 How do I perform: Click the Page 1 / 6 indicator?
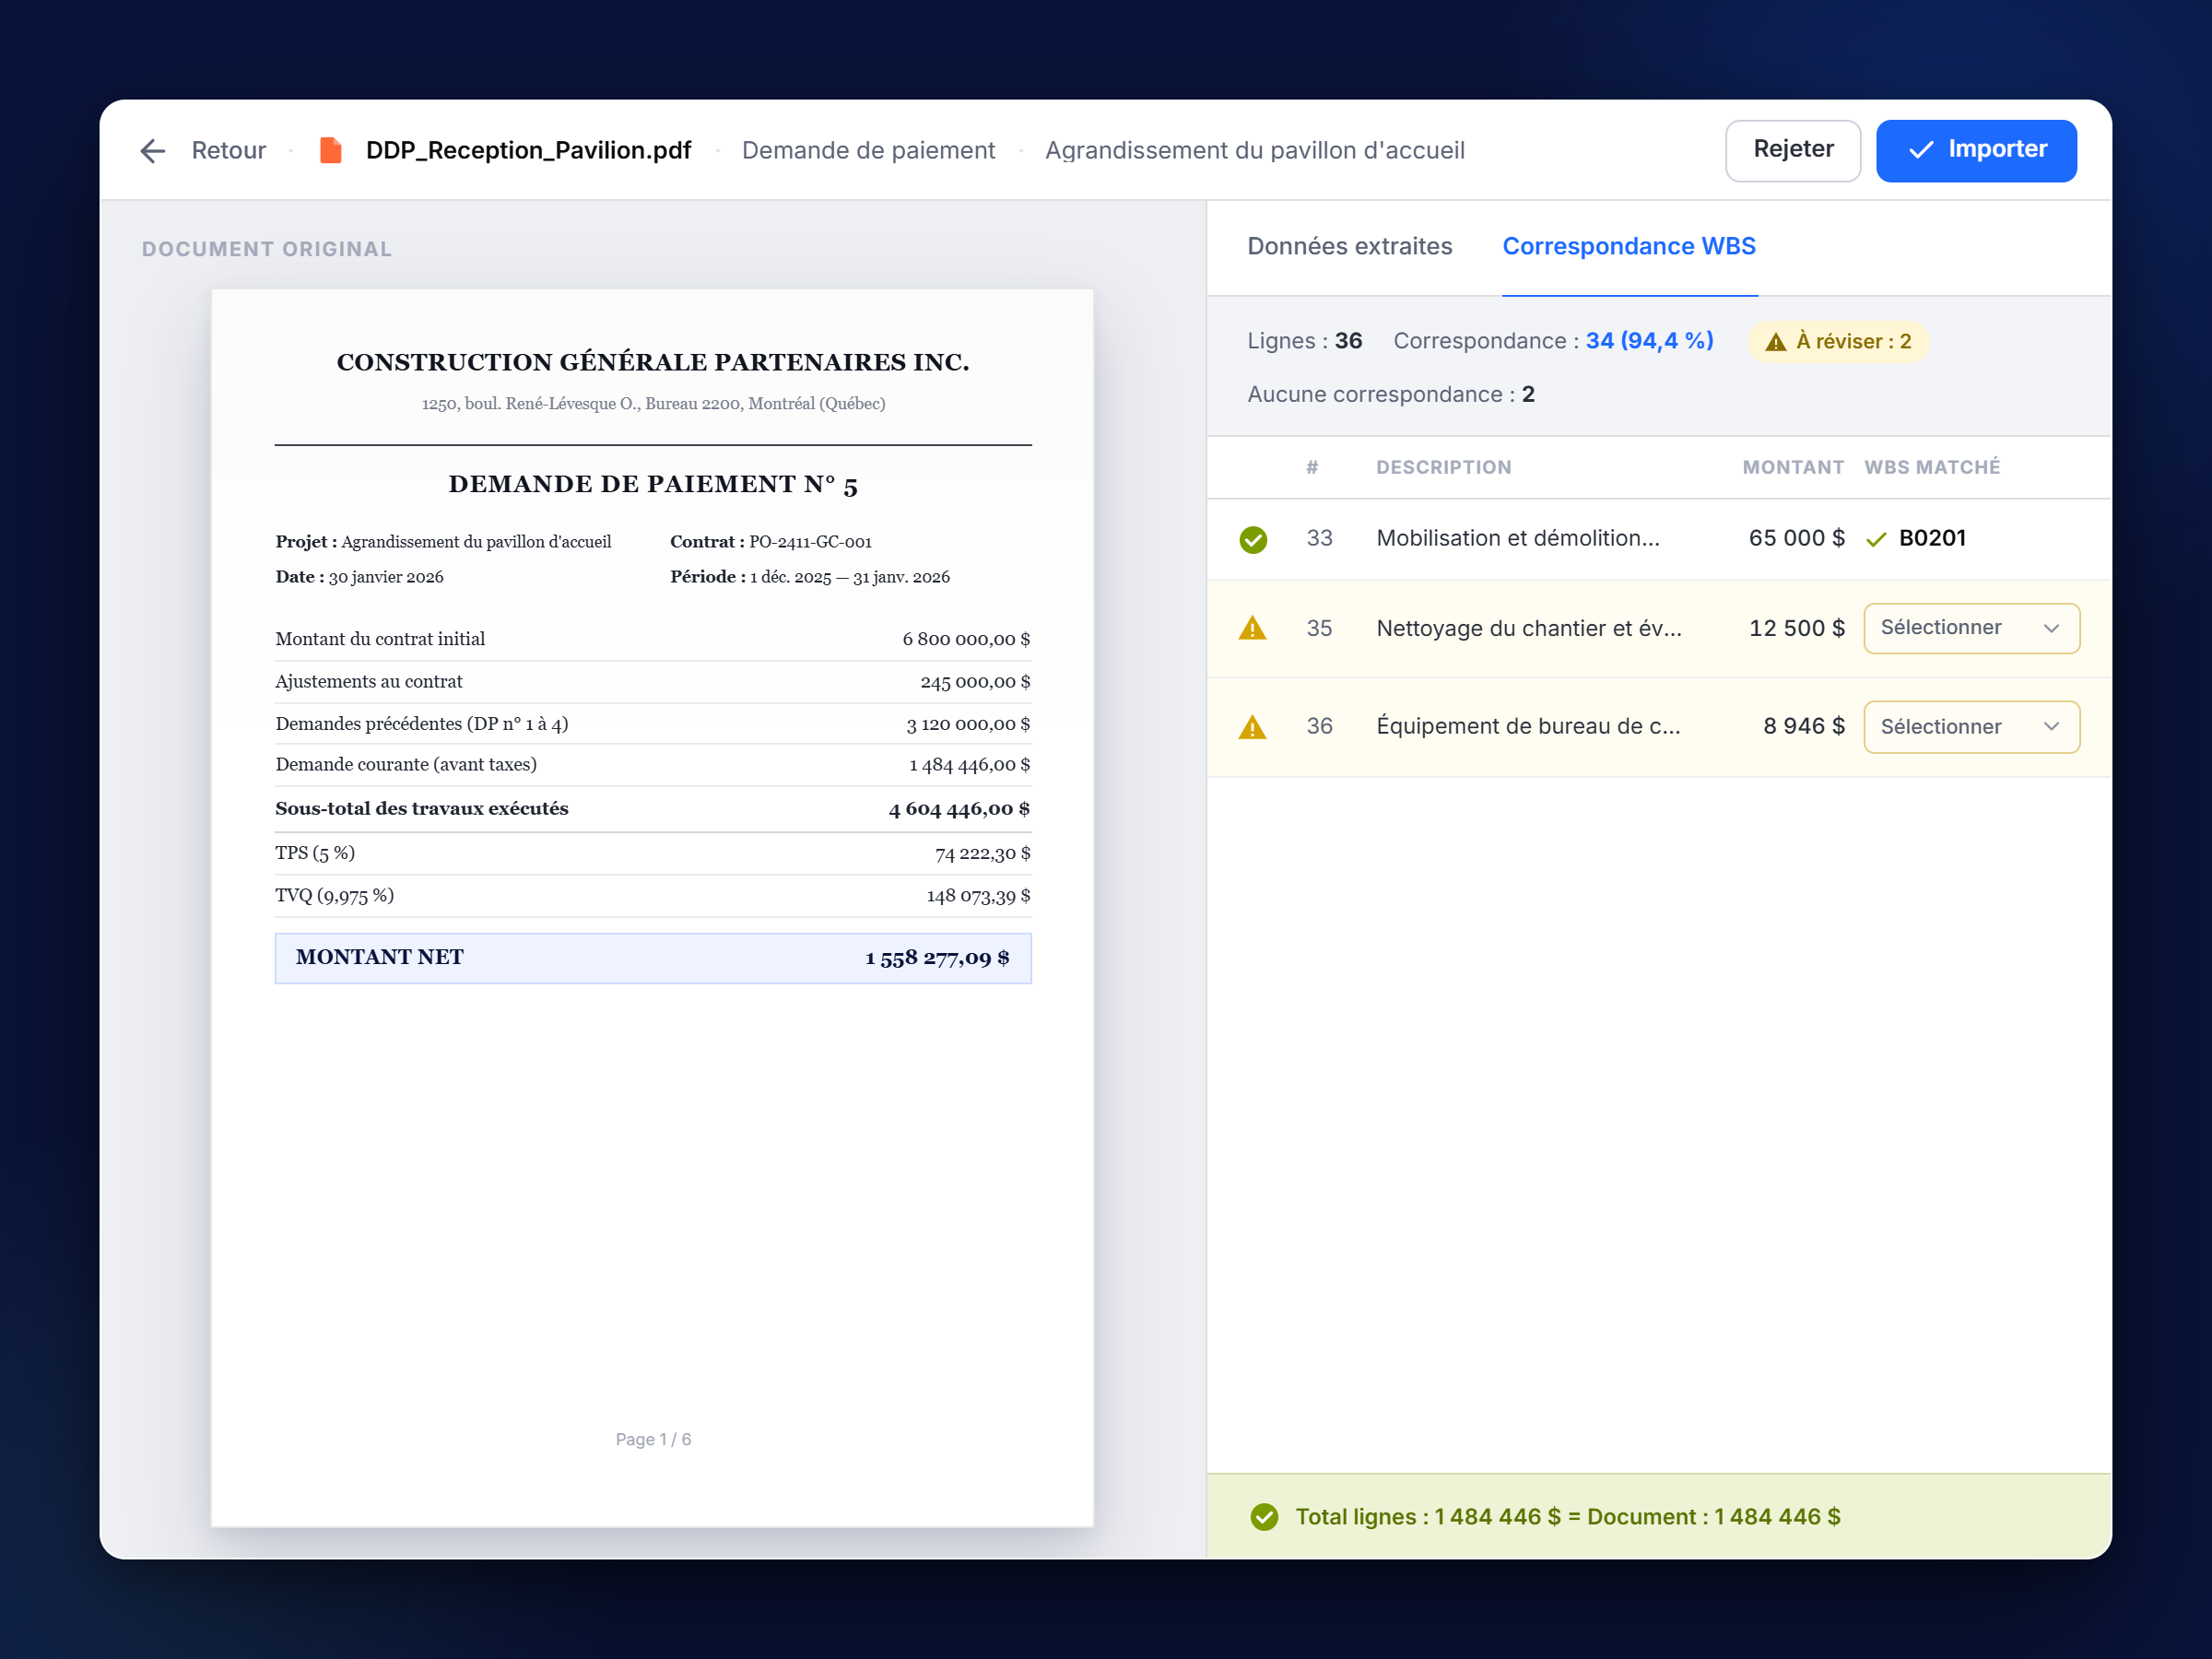[x=653, y=1439]
